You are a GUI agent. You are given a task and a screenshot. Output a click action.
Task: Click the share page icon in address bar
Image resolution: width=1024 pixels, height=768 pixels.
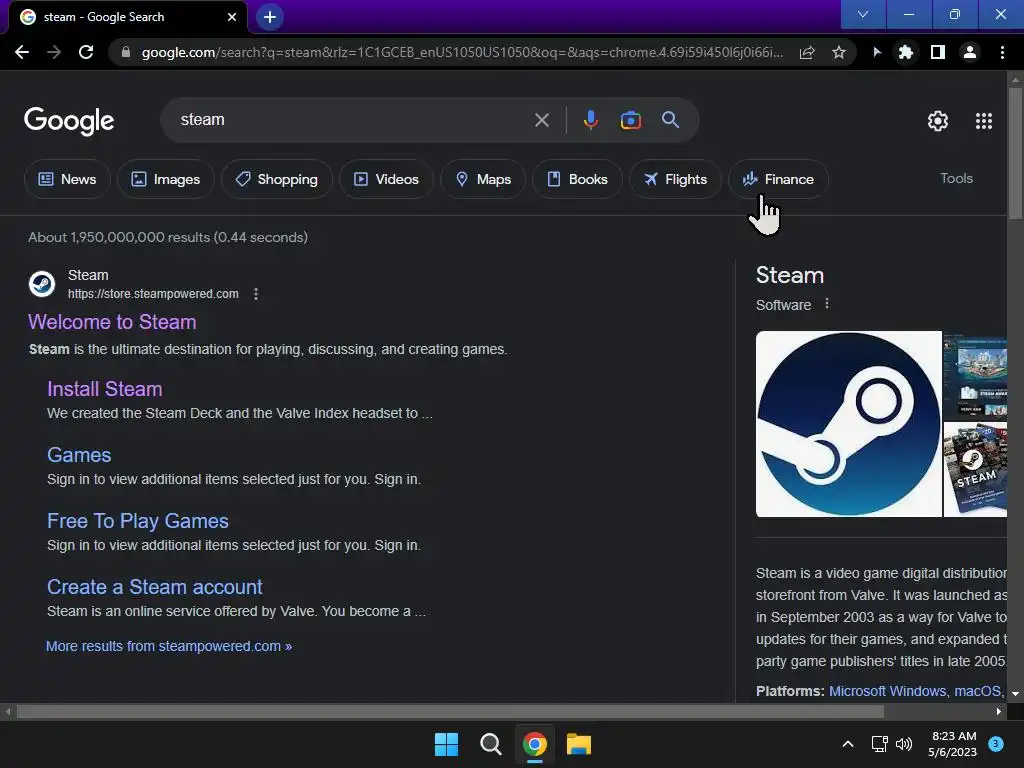click(807, 52)
